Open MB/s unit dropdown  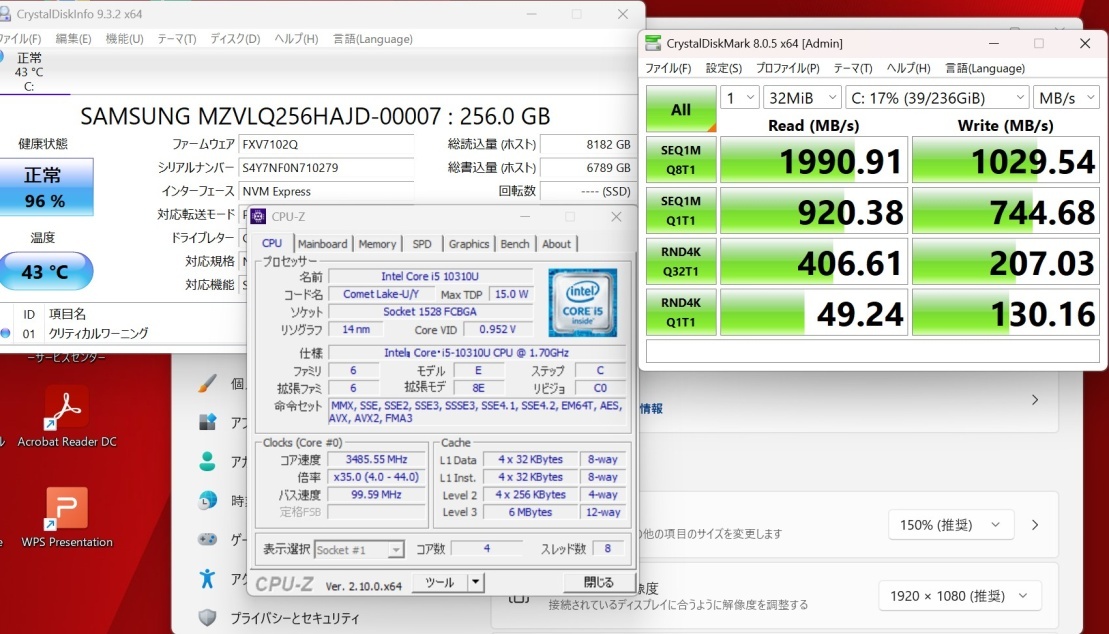1067,98
